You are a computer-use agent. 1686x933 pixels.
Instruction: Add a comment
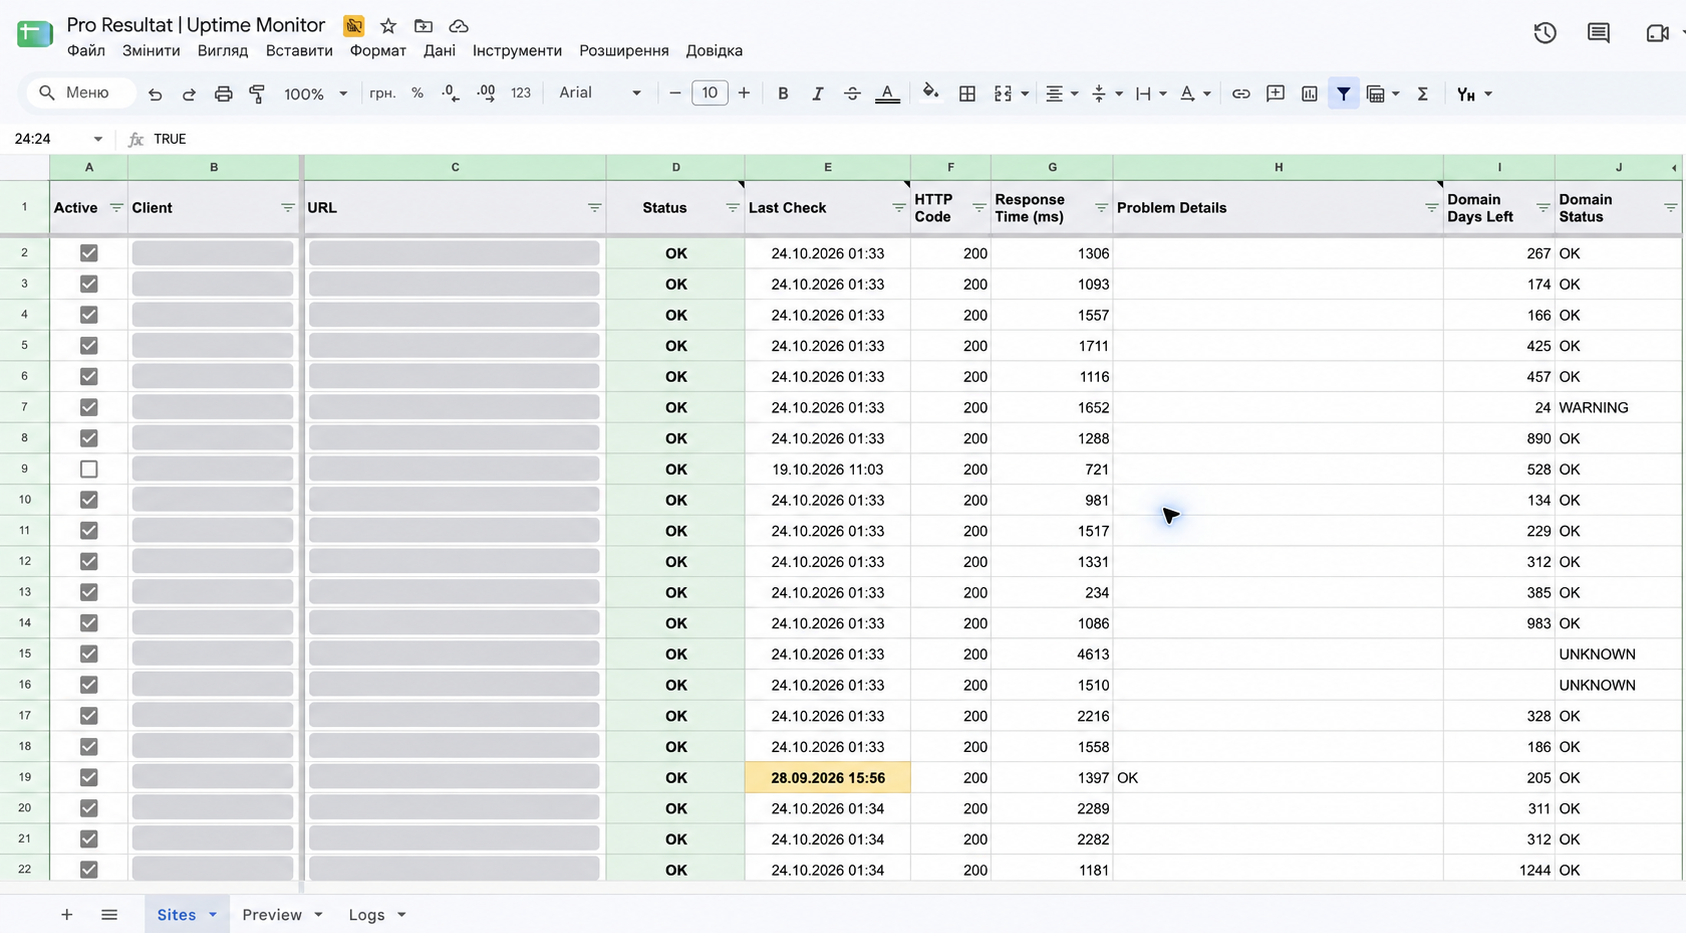pos(1275,94)
